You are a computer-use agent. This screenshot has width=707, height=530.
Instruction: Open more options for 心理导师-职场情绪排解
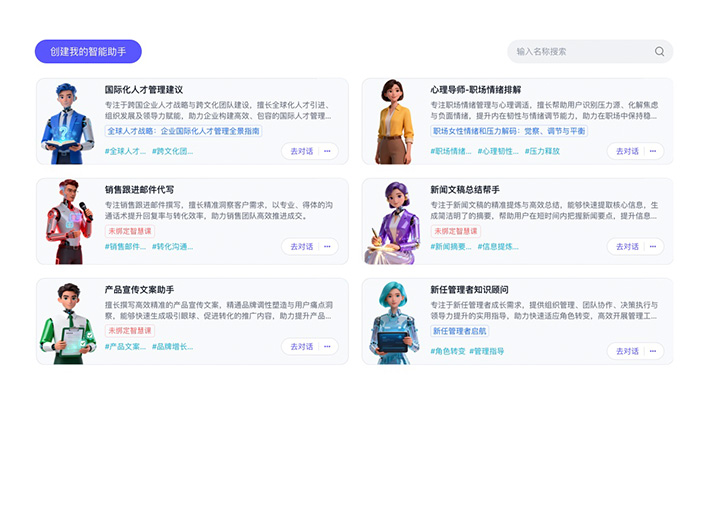(x=653, y=151)
